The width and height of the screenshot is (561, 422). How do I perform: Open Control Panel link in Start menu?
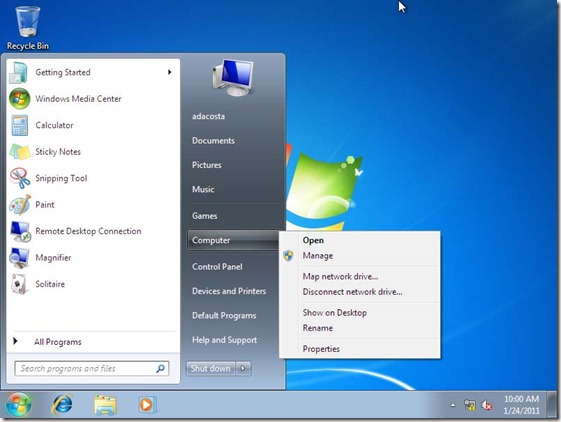pyautogui.click(x=217, y=267)
